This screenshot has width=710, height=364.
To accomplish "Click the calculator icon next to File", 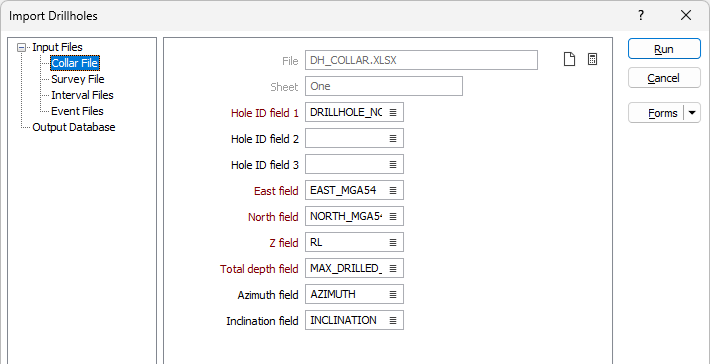I will click(x=592, y=59).
